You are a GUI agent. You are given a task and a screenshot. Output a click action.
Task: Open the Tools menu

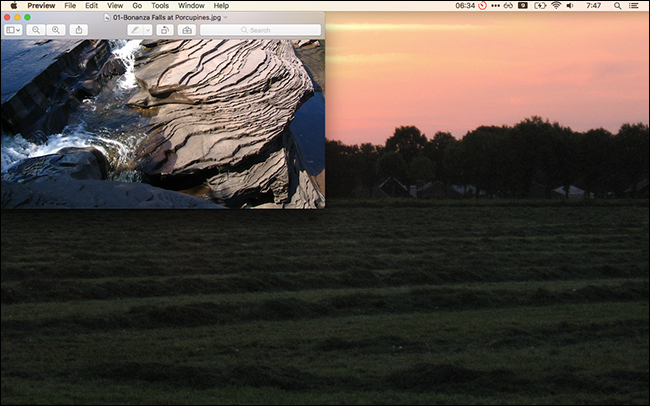point(160,5)
